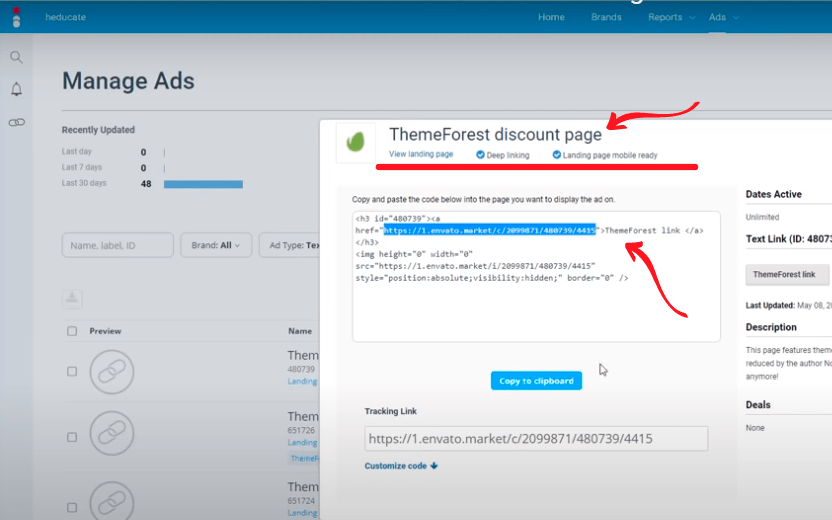Expand the Reports menu

coord(671,17)
